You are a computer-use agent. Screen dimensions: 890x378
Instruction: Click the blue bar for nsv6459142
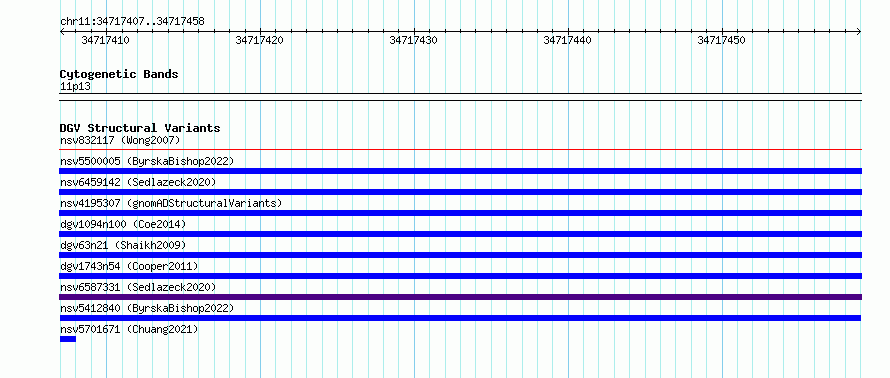[x=460, y=192]
